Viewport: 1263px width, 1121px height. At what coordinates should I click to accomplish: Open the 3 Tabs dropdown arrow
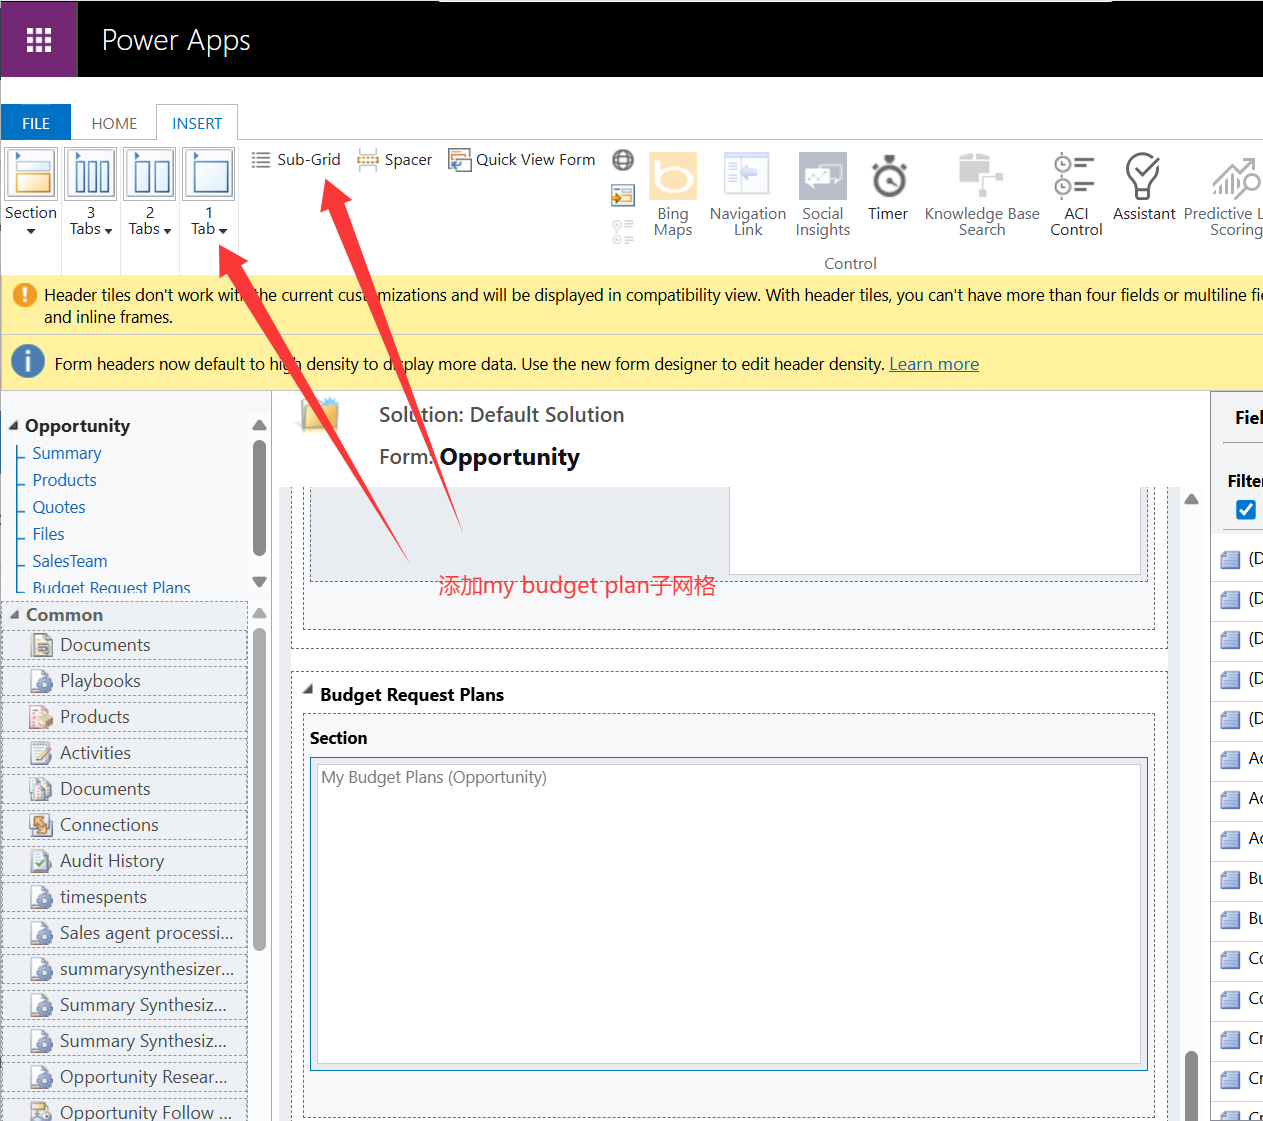[108, 231]
